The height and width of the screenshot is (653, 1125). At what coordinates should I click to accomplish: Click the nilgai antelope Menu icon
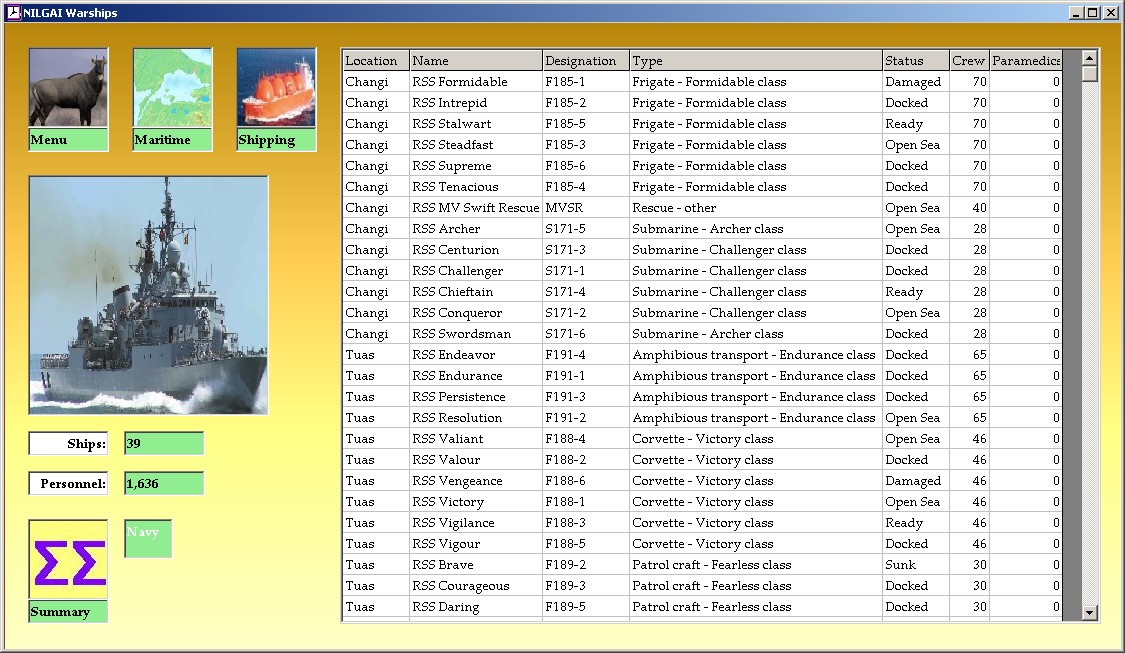(68, 88)
